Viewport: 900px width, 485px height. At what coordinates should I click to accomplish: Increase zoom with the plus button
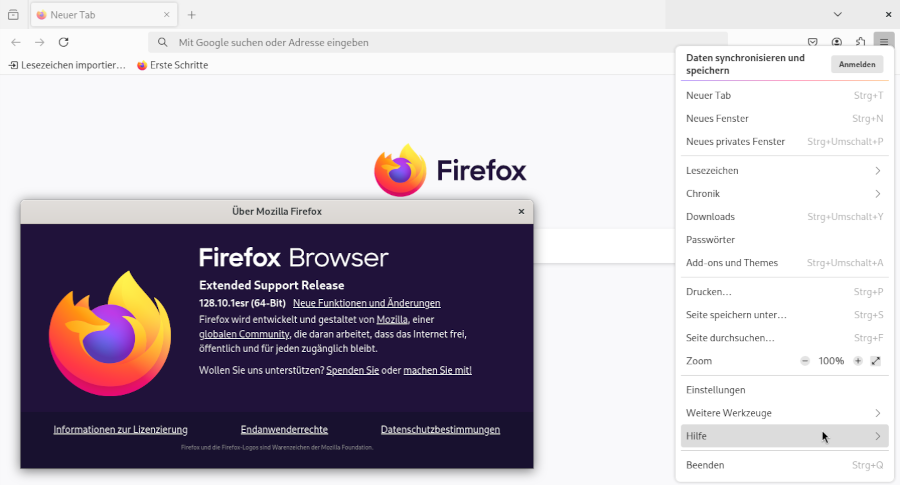pos(858,361)
